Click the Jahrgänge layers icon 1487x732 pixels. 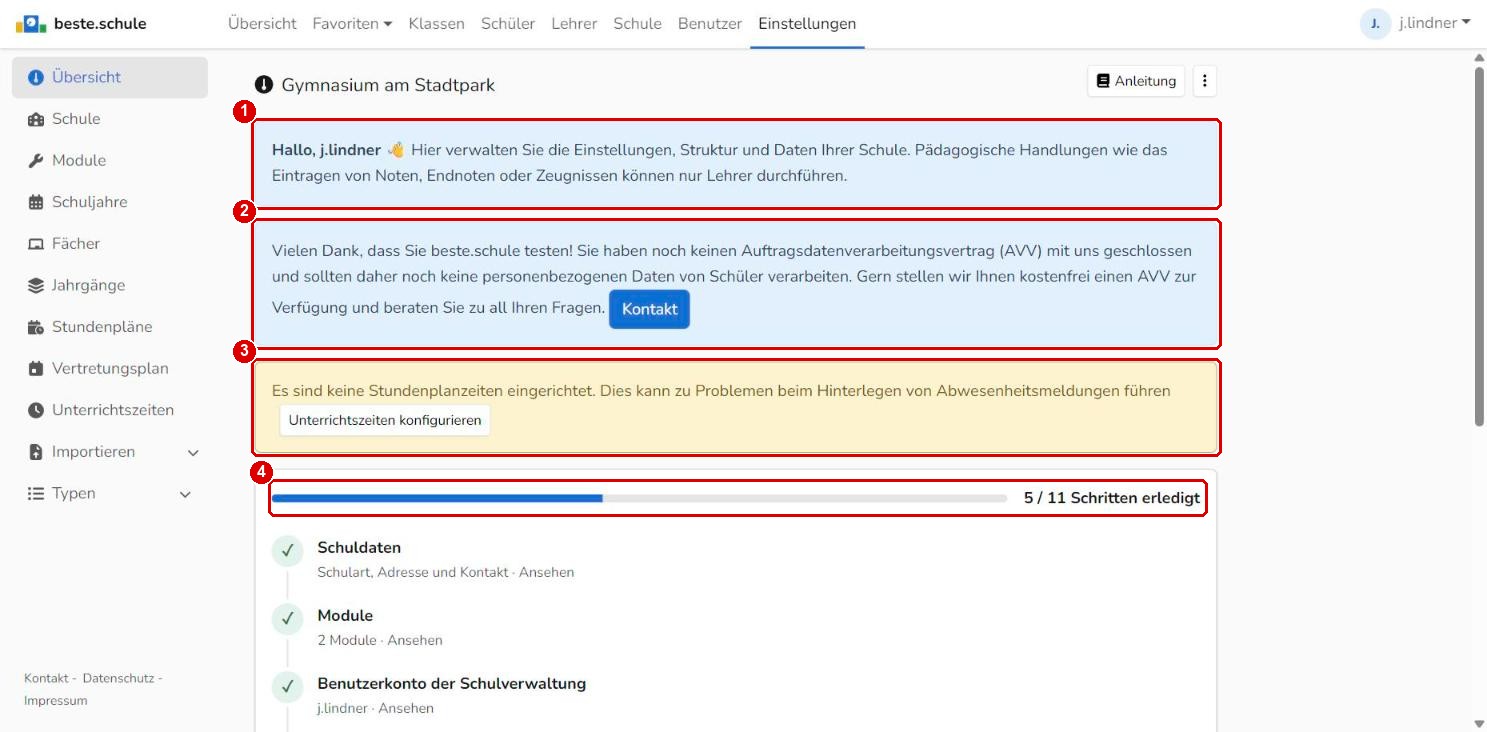36,286
